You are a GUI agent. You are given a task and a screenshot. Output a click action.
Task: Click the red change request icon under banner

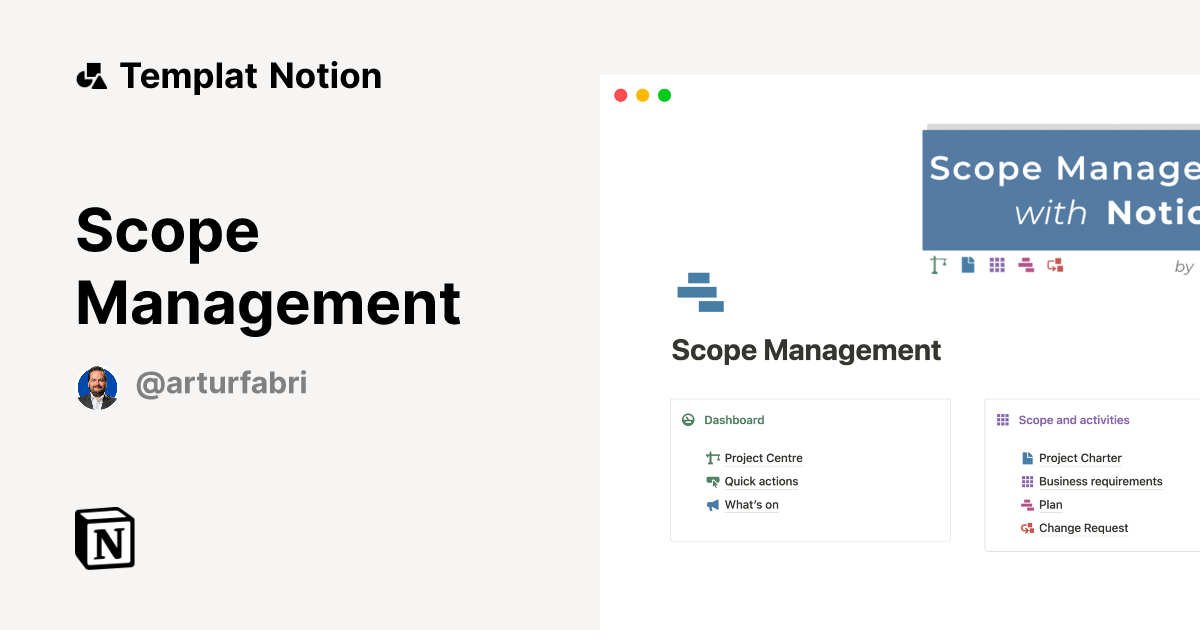pos(1055,265)
